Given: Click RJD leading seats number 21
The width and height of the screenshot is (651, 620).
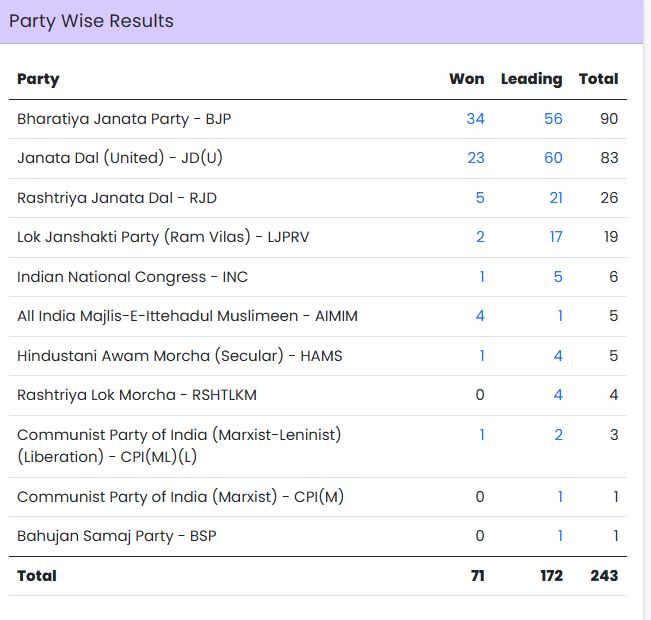Looking at the screenshot, I should tap(556, 198).
